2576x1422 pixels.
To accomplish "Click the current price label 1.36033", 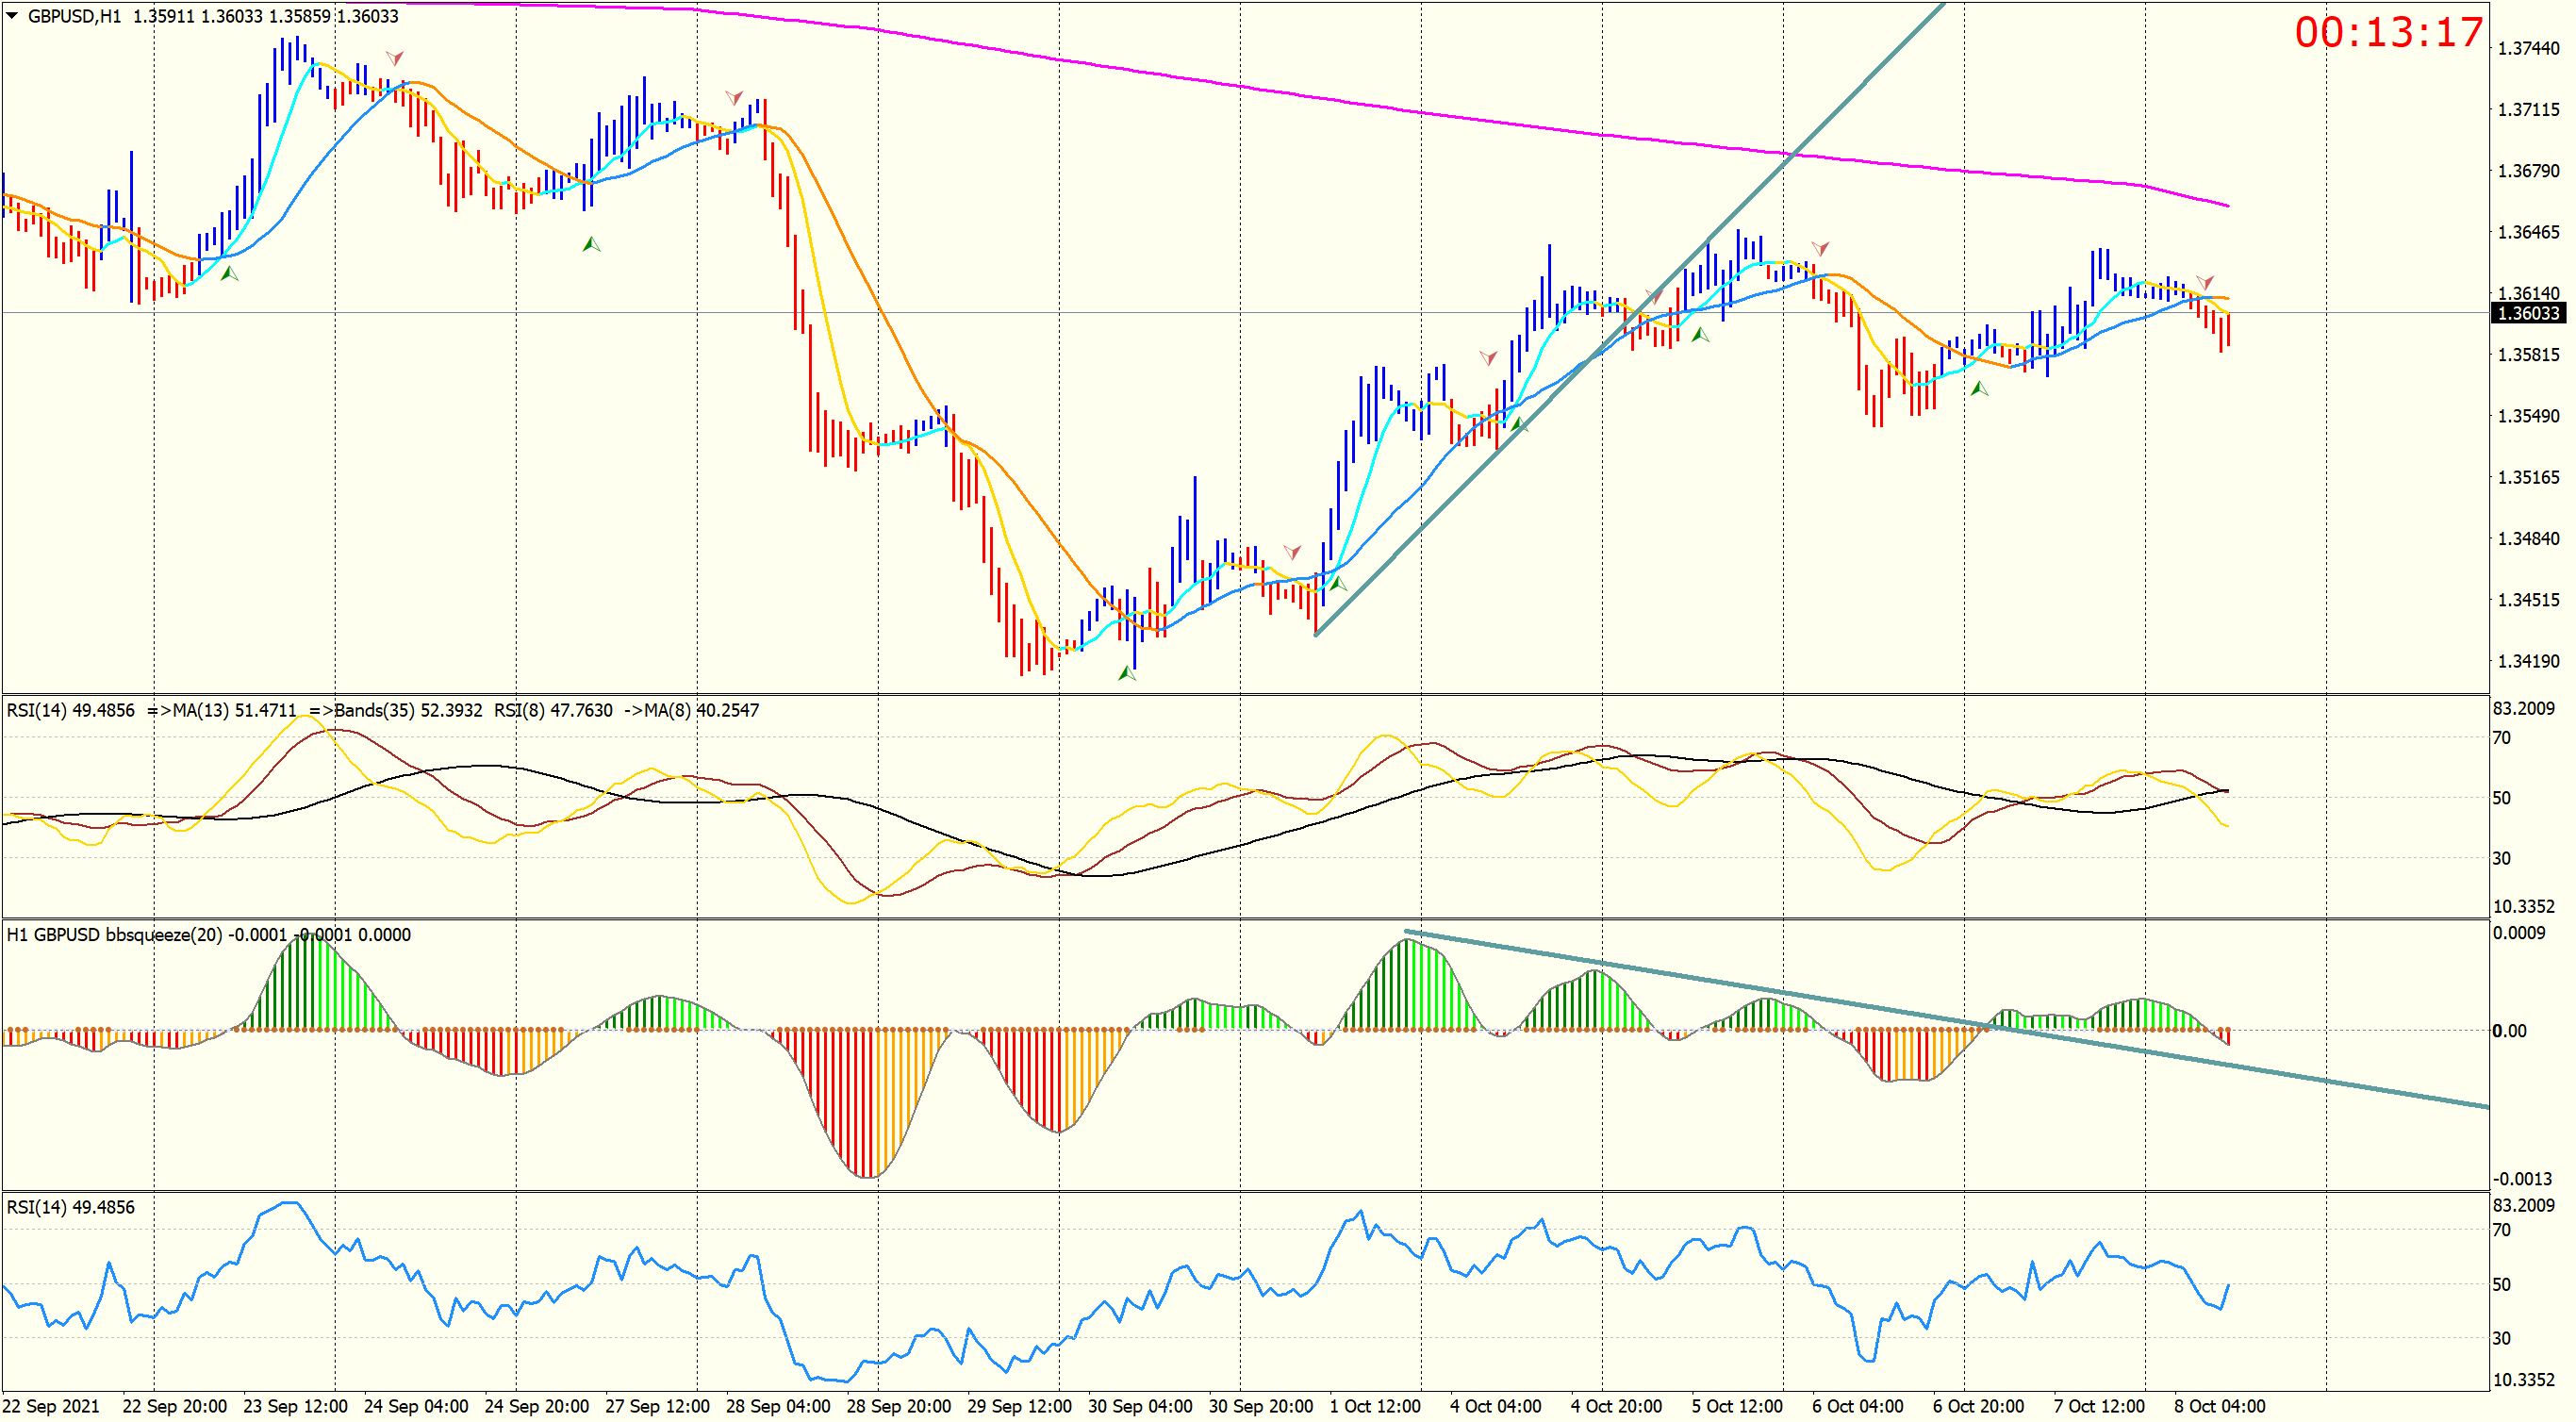I will click(2527, 313).
